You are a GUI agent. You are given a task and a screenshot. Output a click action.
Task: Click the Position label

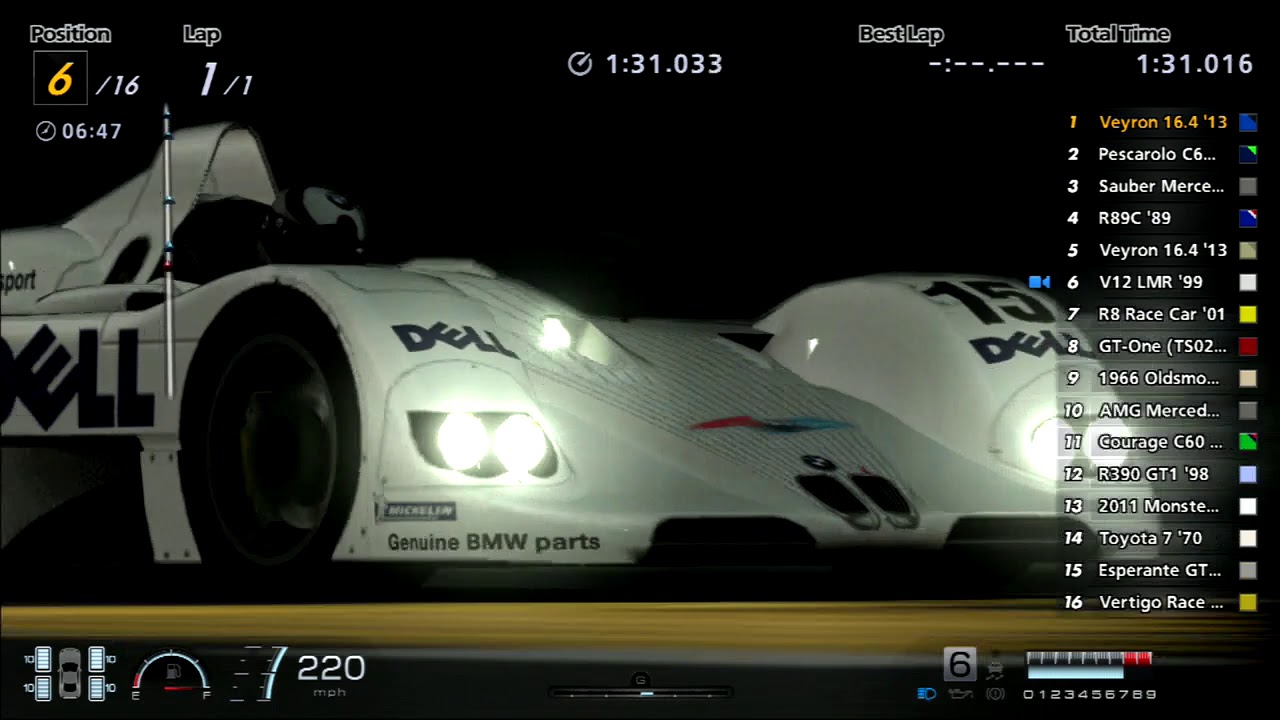(70, 34)
